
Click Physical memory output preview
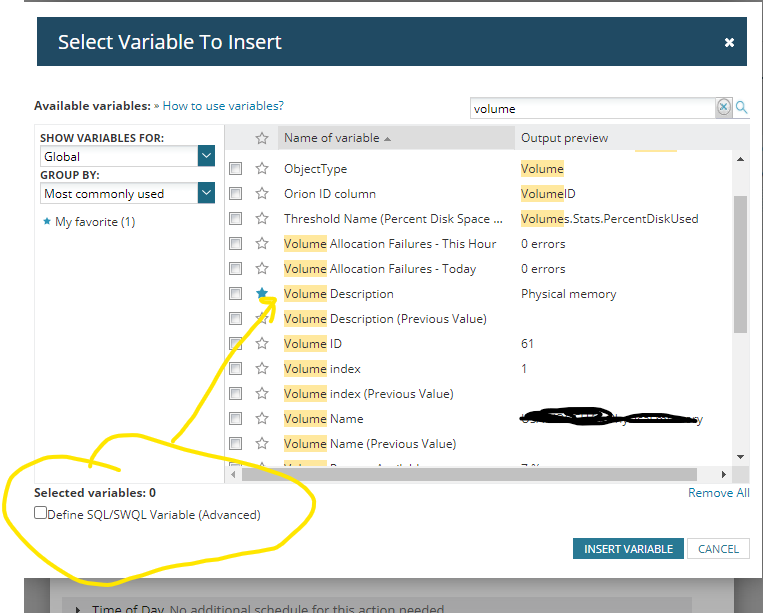pyautogui.click(x=568, y=294)
